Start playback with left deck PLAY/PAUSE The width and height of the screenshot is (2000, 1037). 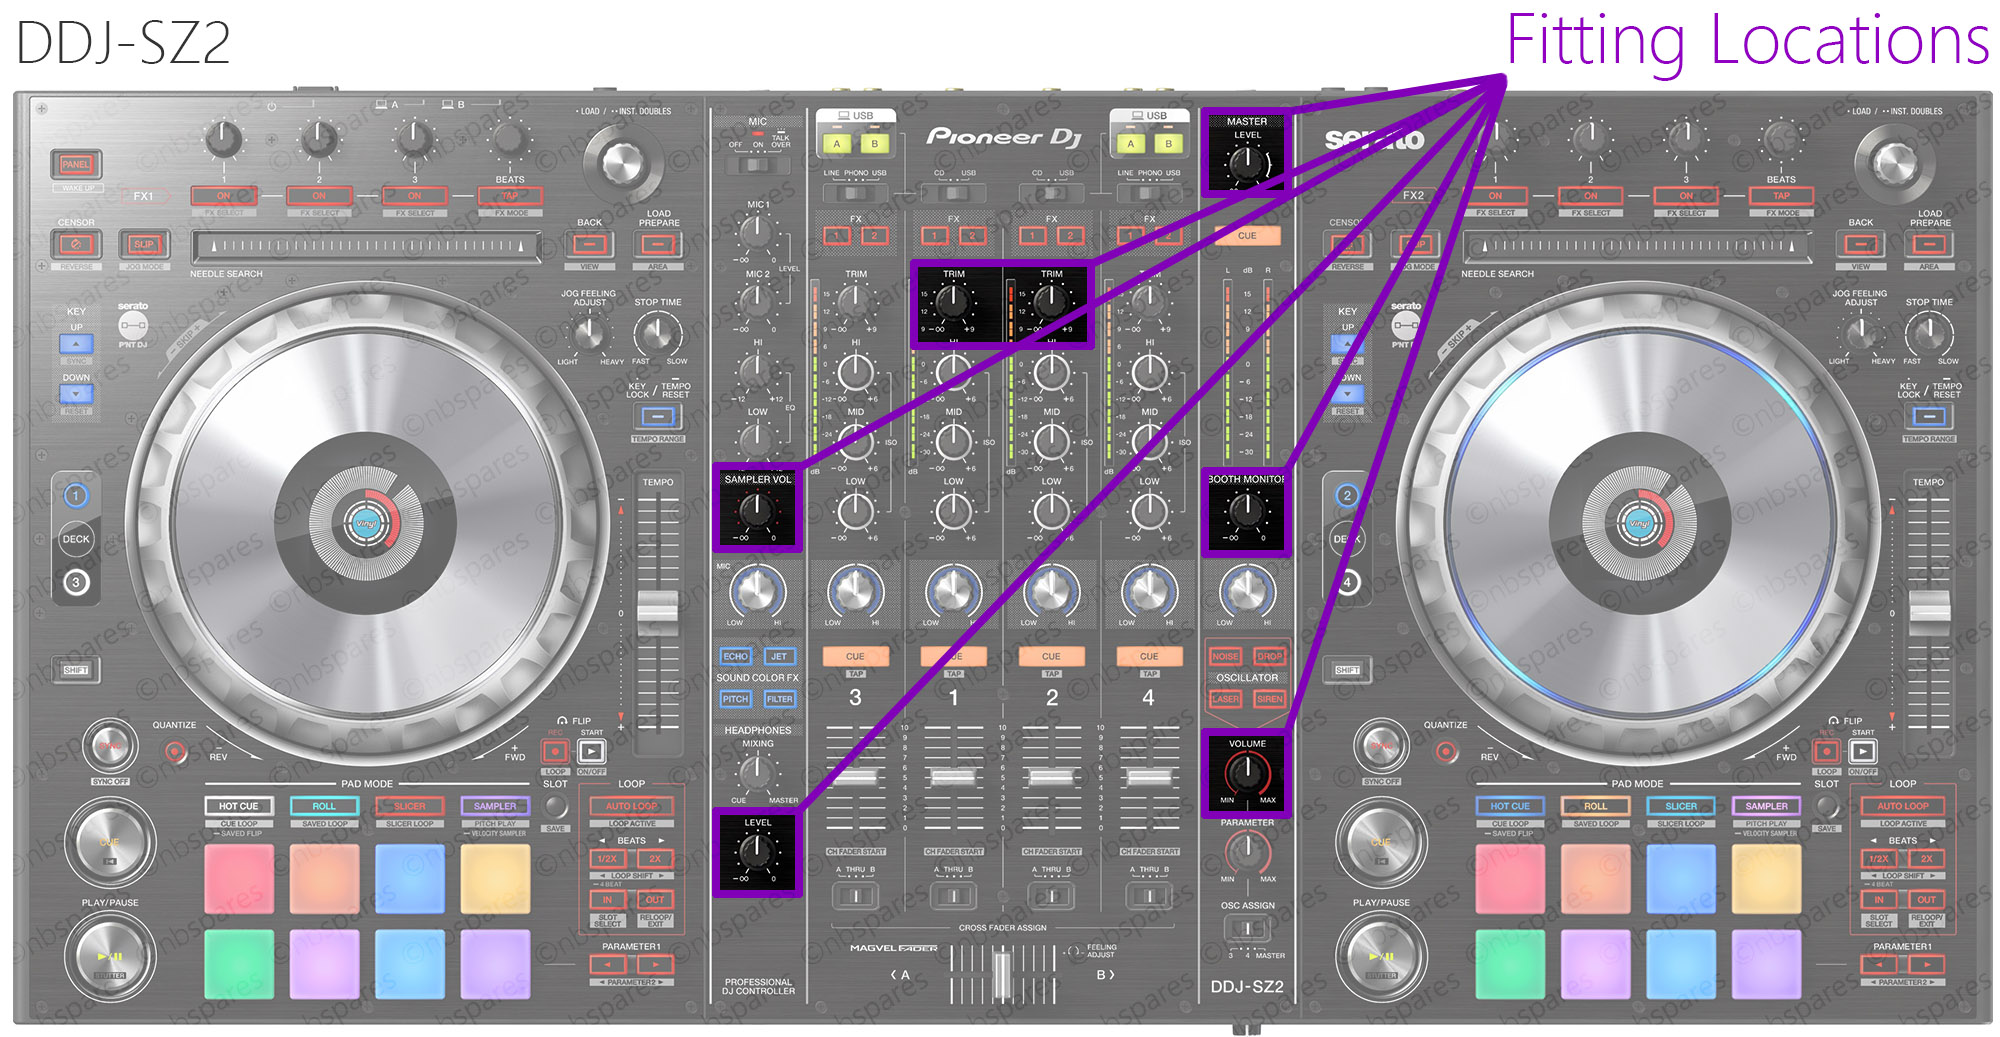(110, 955)
